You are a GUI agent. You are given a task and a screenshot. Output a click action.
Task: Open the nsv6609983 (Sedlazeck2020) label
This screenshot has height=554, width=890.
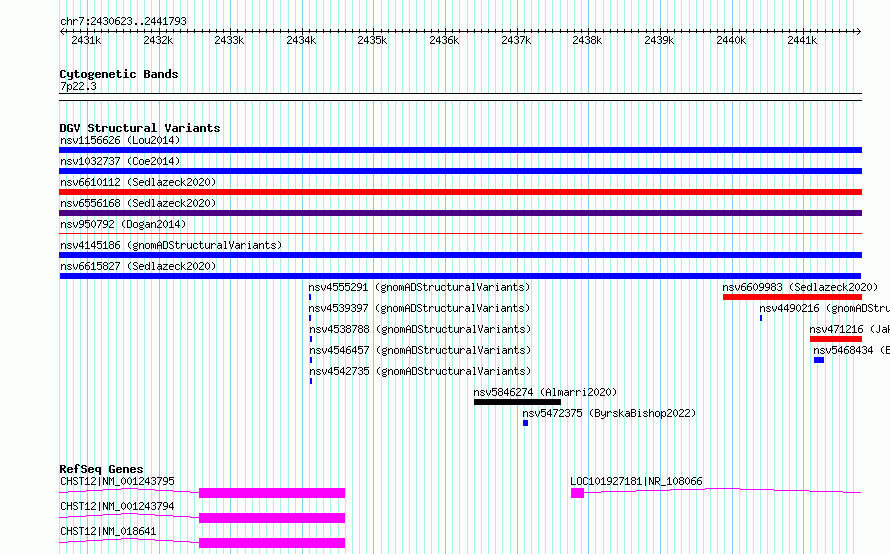tap(800, 287)
